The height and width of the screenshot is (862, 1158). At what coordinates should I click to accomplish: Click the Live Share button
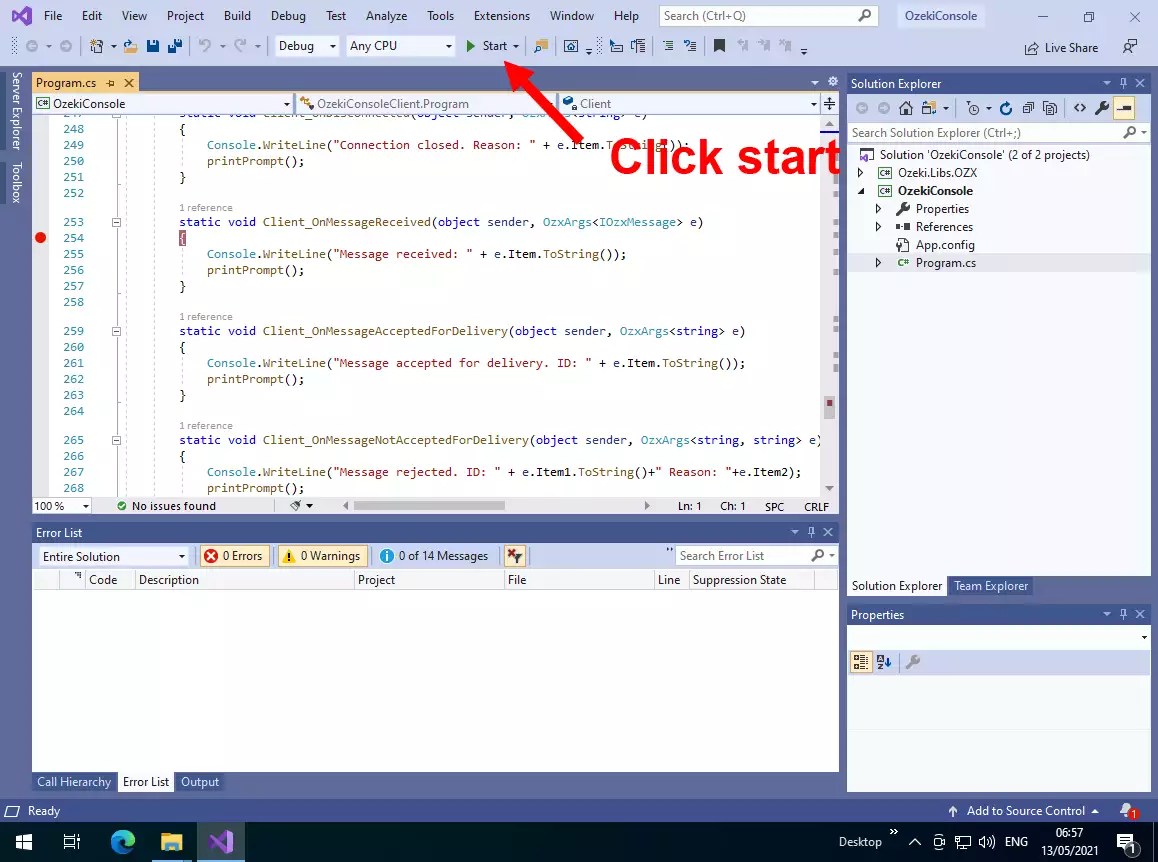coord(1061,47)
